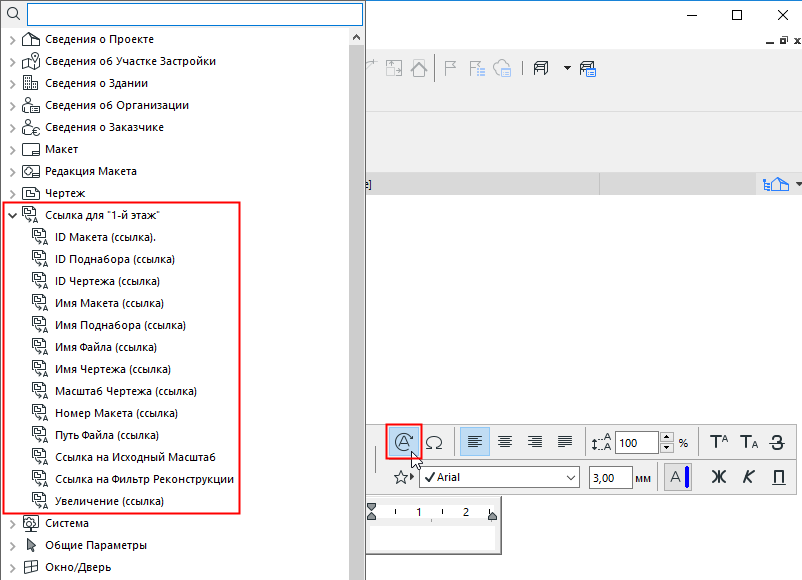Viewport: 802px width, 580px height.
Task: Expand Сведения о Проекте
Action: coord(13,39)
